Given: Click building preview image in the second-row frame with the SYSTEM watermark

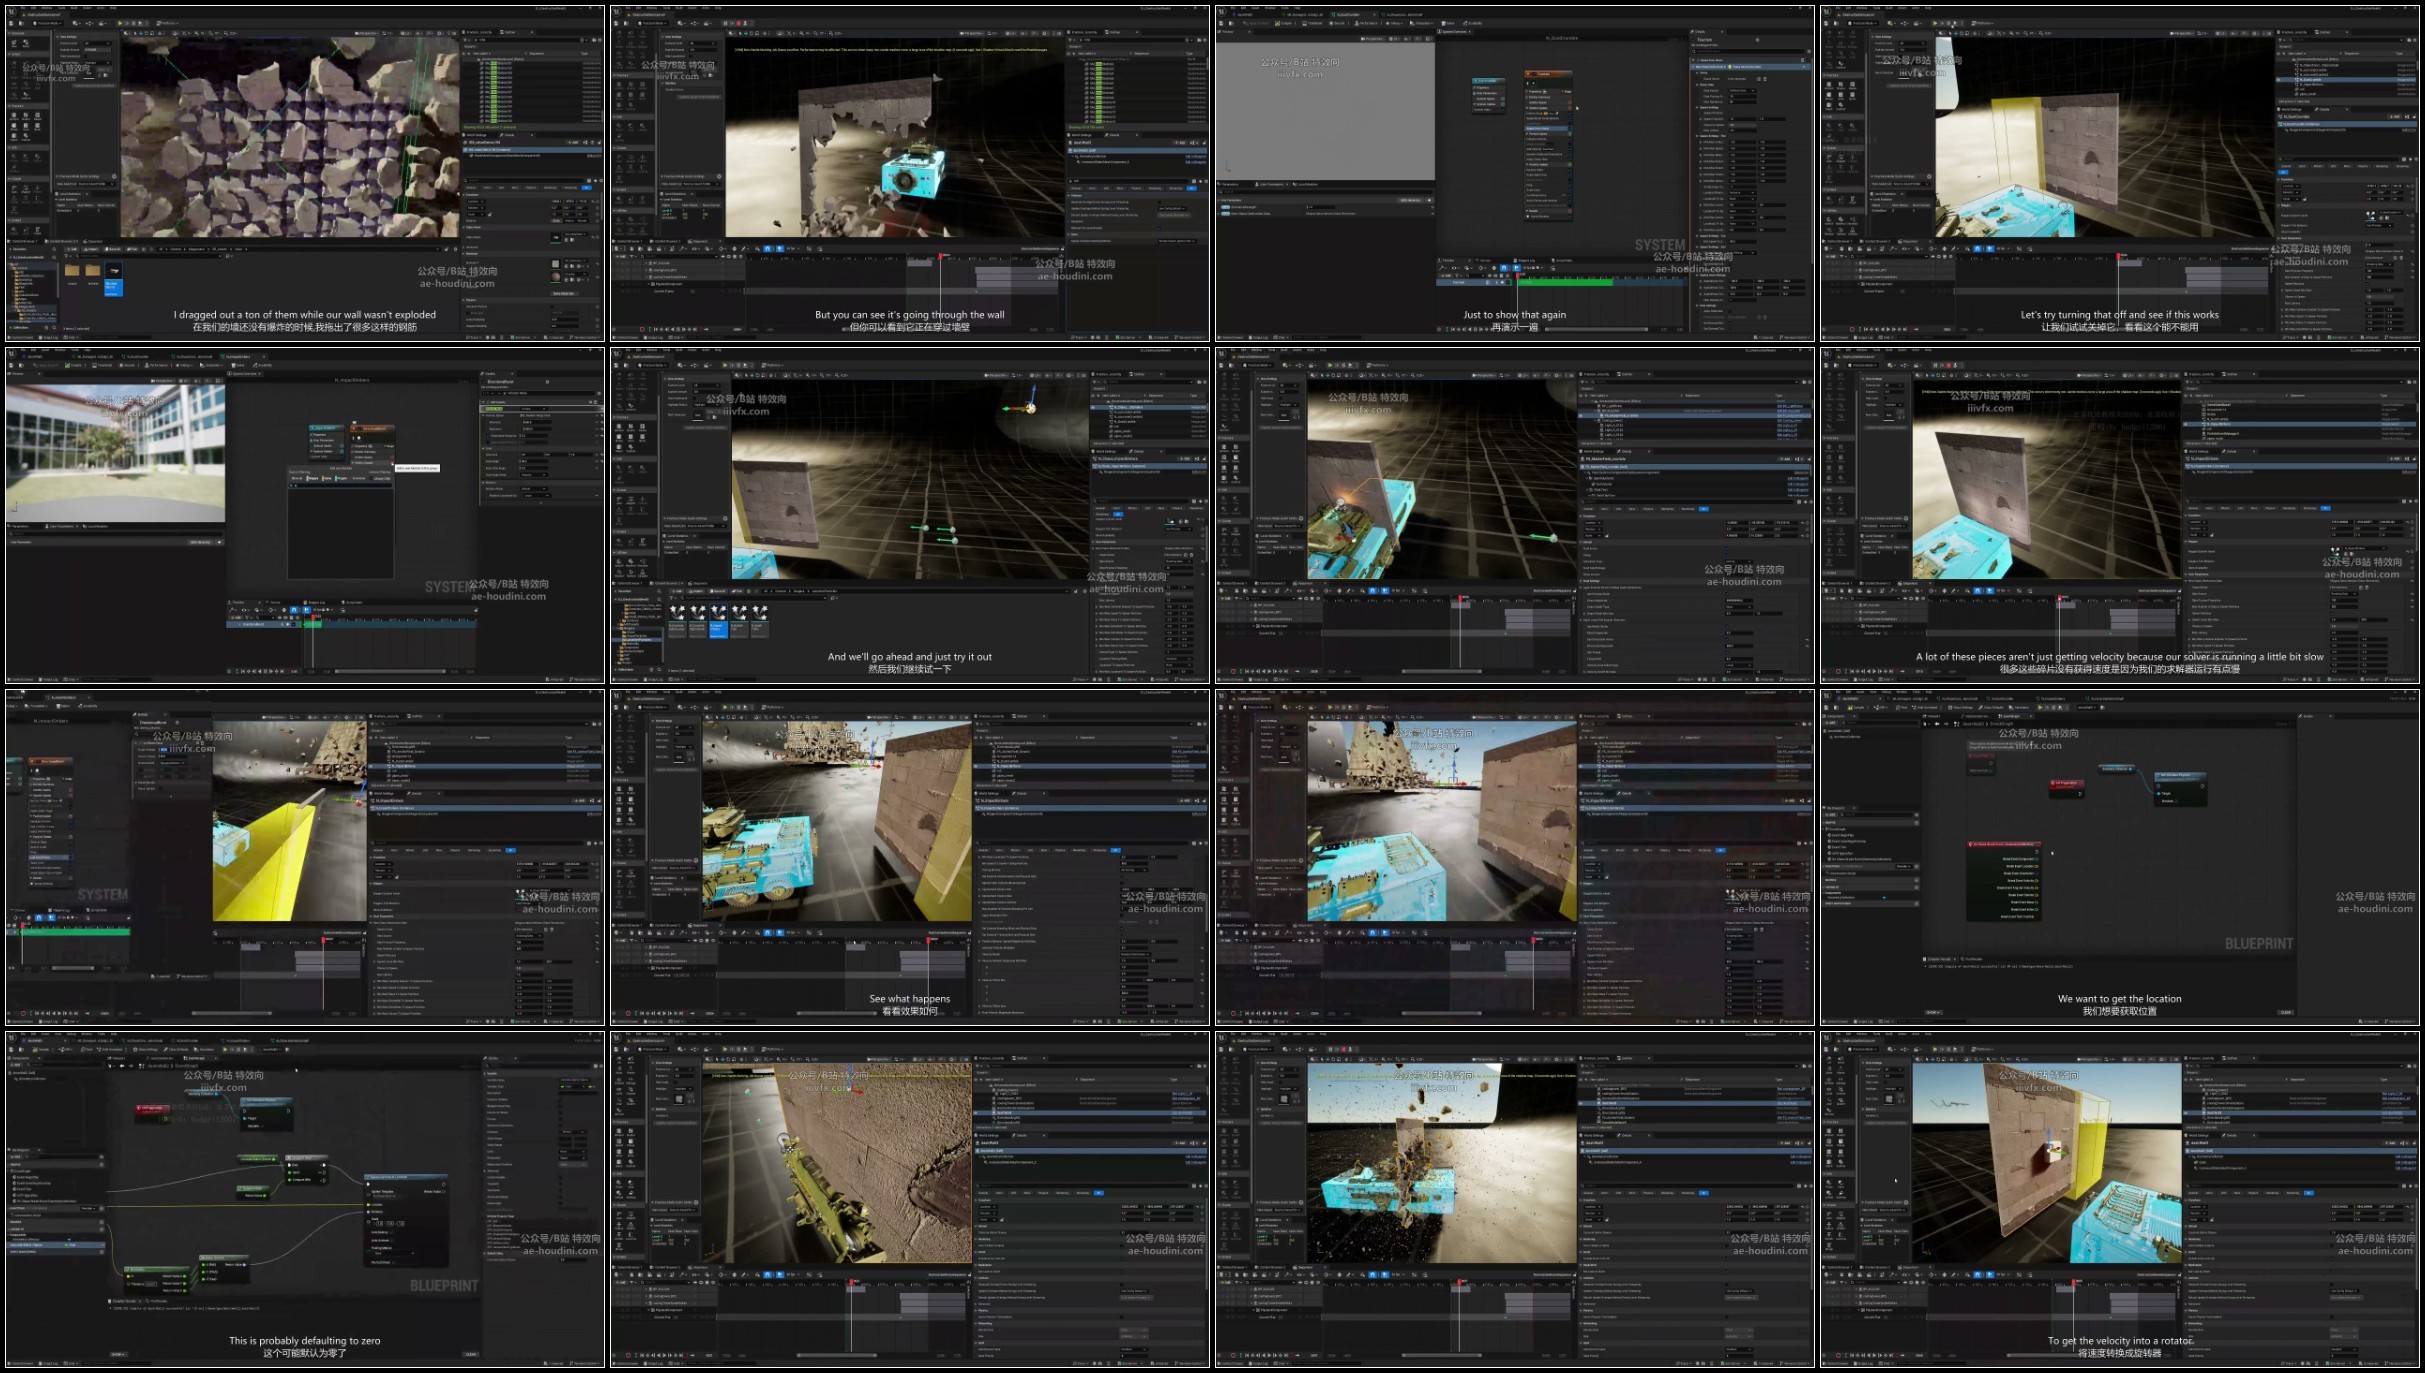Looking at the screenshot, I should coord(115,450).
